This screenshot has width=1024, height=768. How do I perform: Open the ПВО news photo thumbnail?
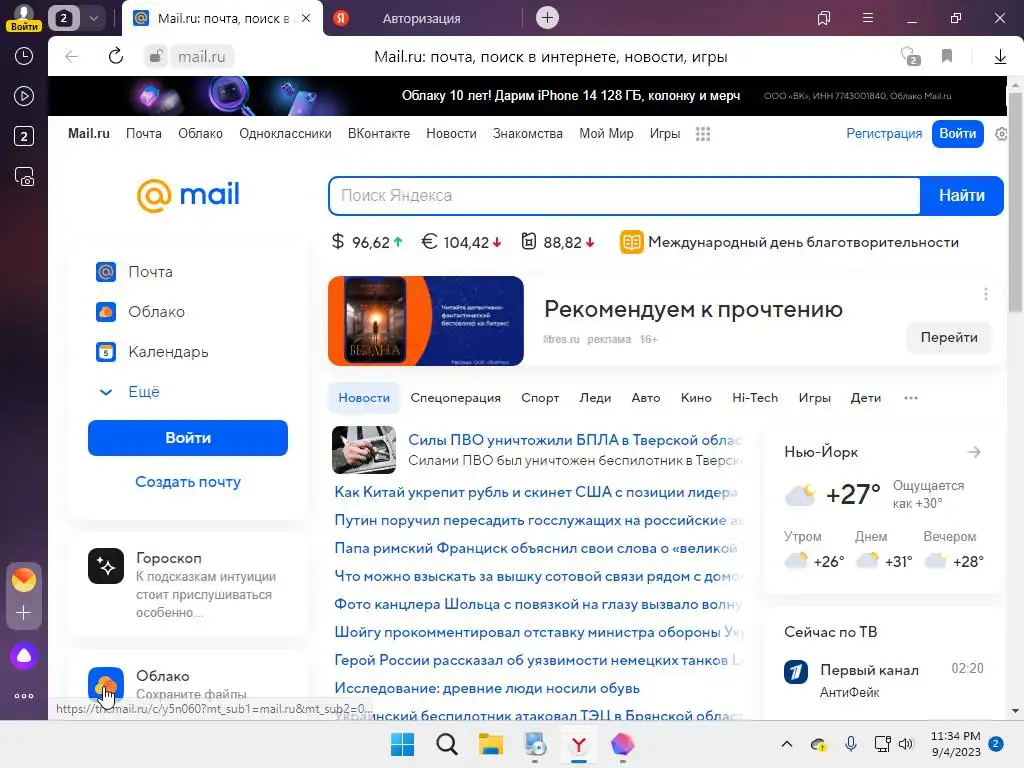[364, 450]
